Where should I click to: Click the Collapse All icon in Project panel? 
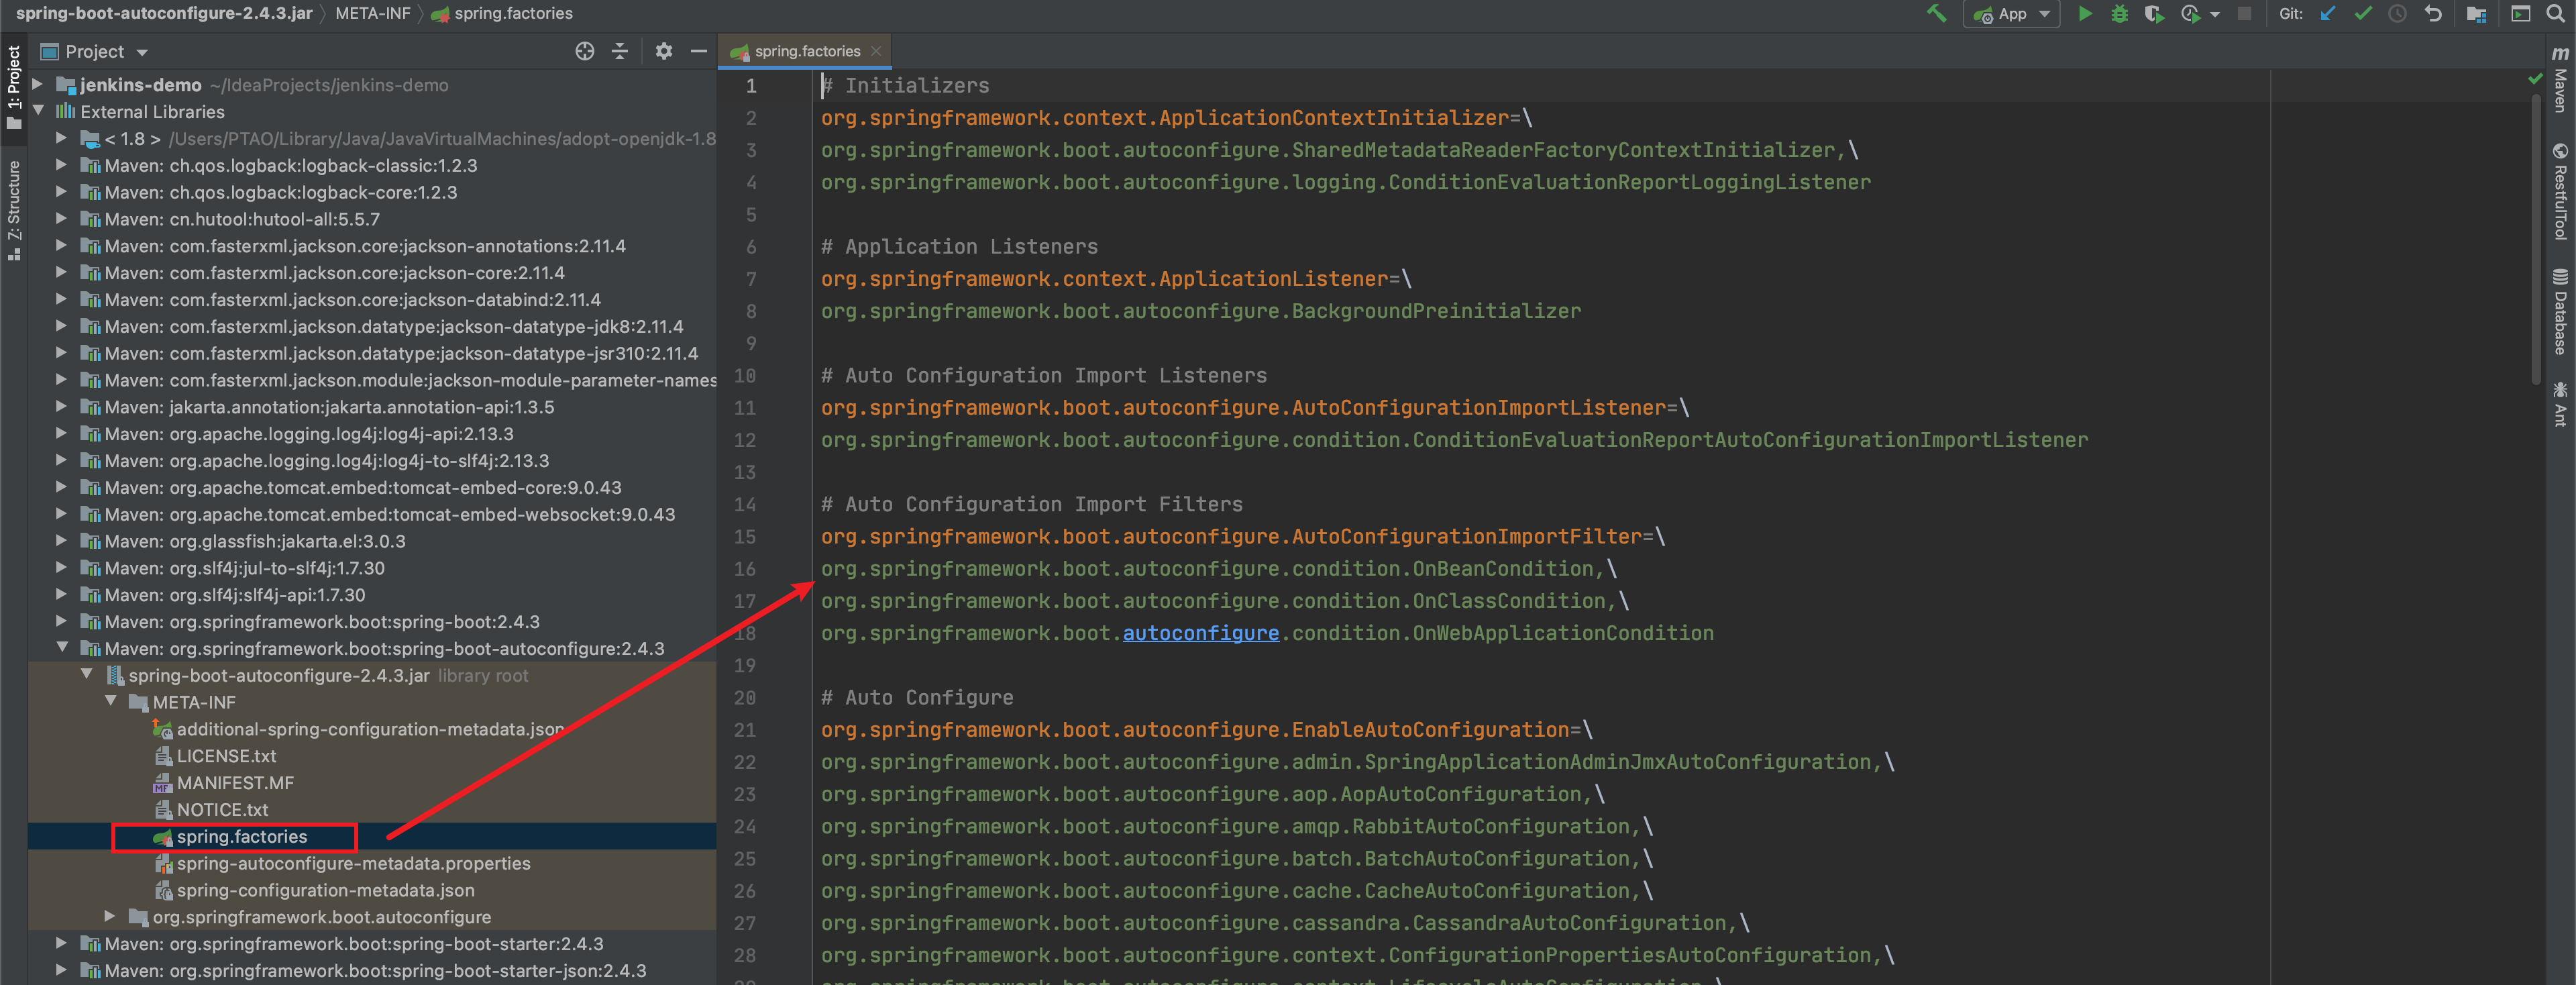pos(620,51)
